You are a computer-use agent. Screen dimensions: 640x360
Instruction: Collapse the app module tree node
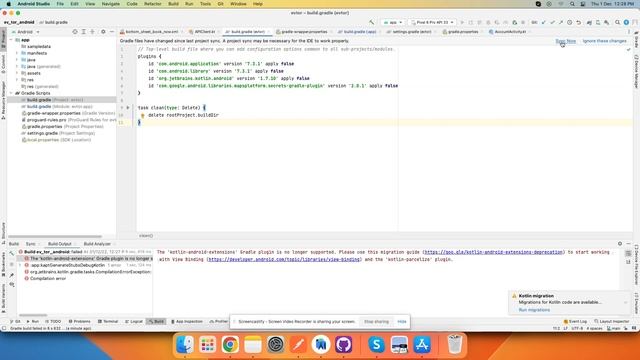tap(11, 40)
